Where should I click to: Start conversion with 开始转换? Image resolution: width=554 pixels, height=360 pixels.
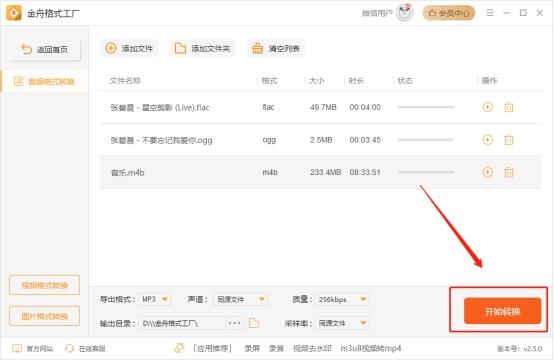[502, 311]
